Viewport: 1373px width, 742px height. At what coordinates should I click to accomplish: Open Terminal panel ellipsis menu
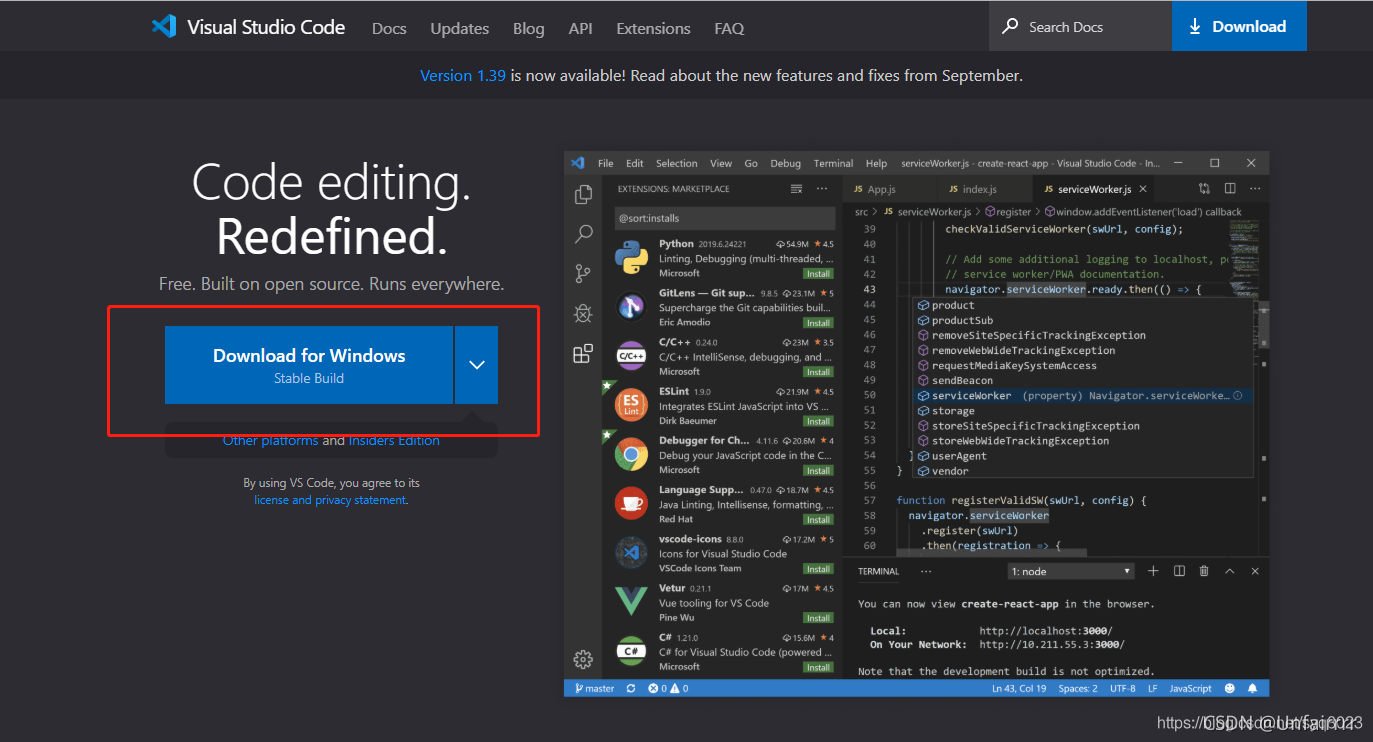click(x=926, y=571)
